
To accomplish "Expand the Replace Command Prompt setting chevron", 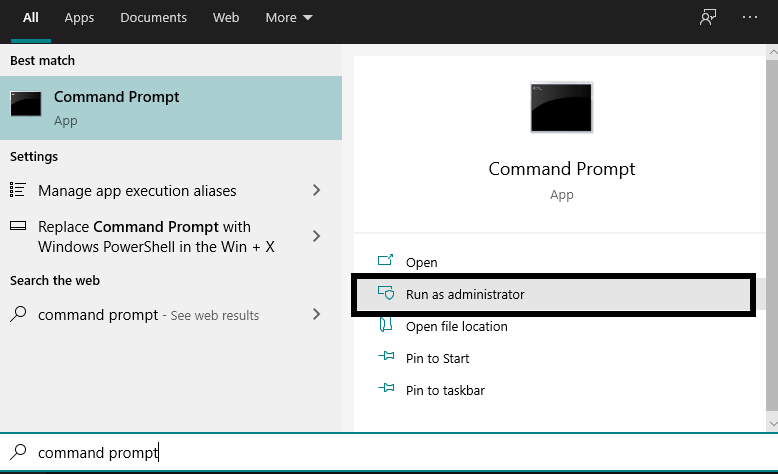I will (317, 236).
